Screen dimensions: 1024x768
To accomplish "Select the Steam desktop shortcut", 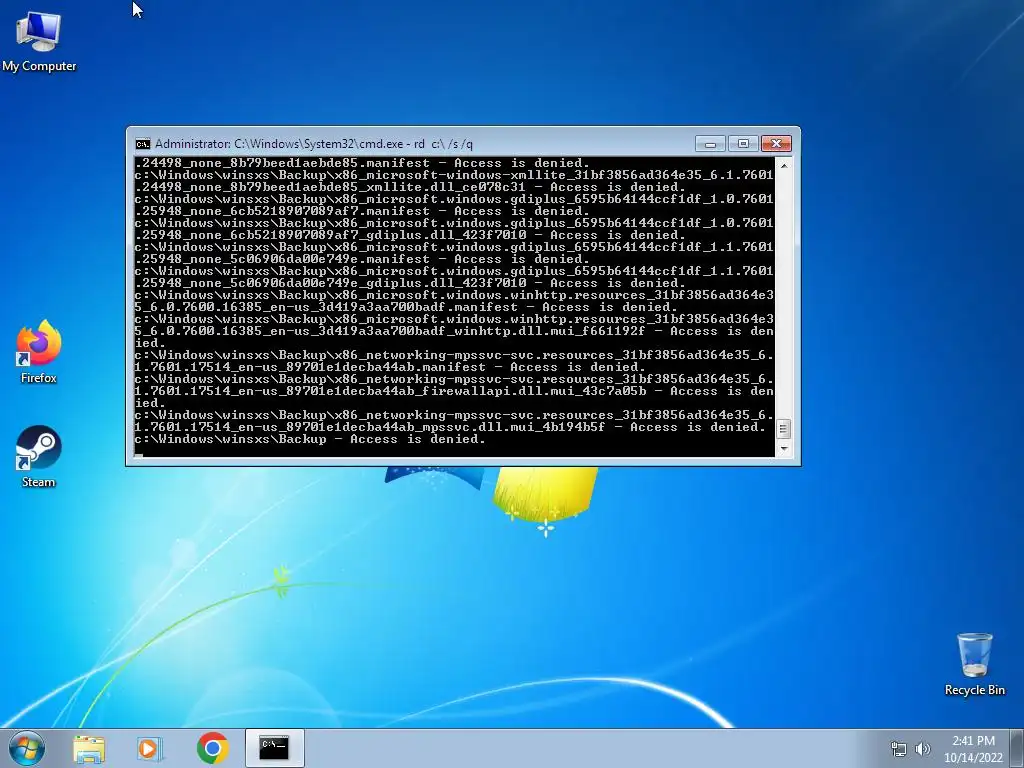I will (39, 456).
